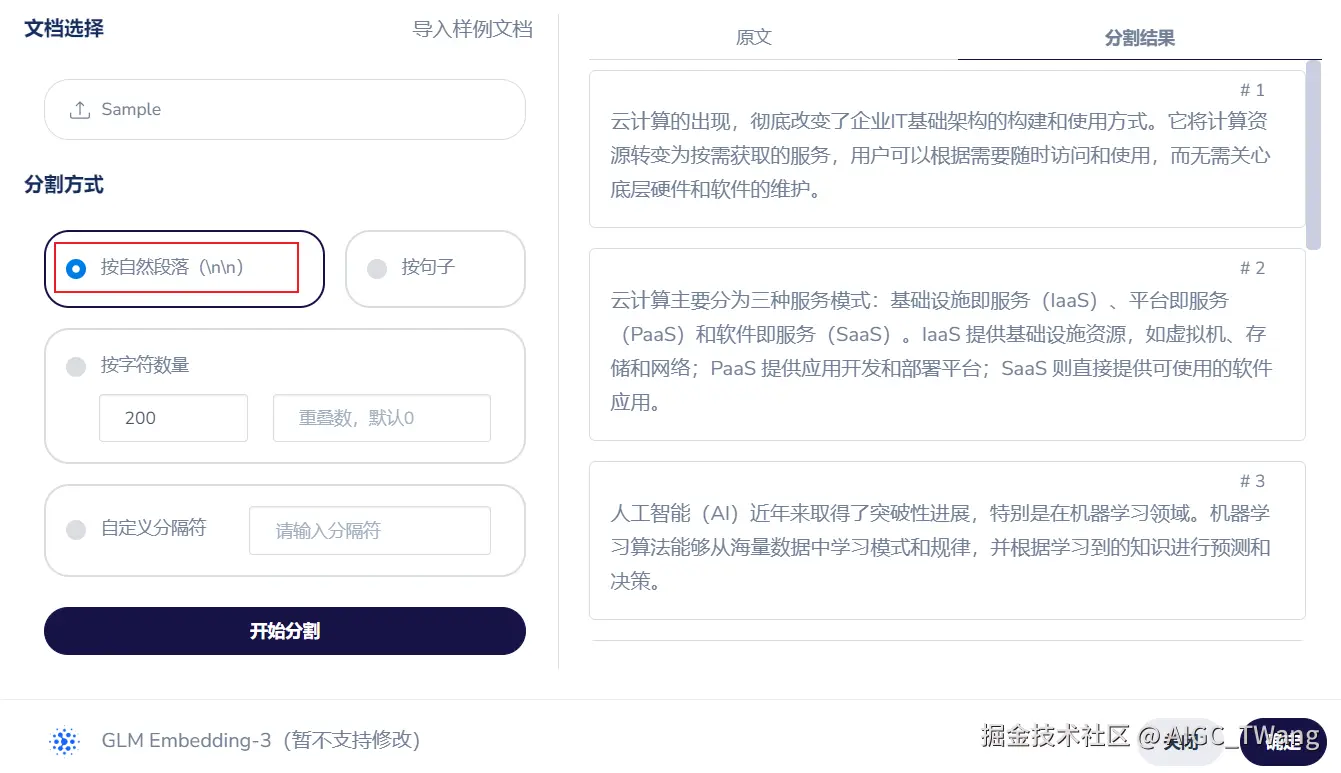Click the upload icon beside Sample
This screenshot has height=773, width=1341.
coord(80,110)
